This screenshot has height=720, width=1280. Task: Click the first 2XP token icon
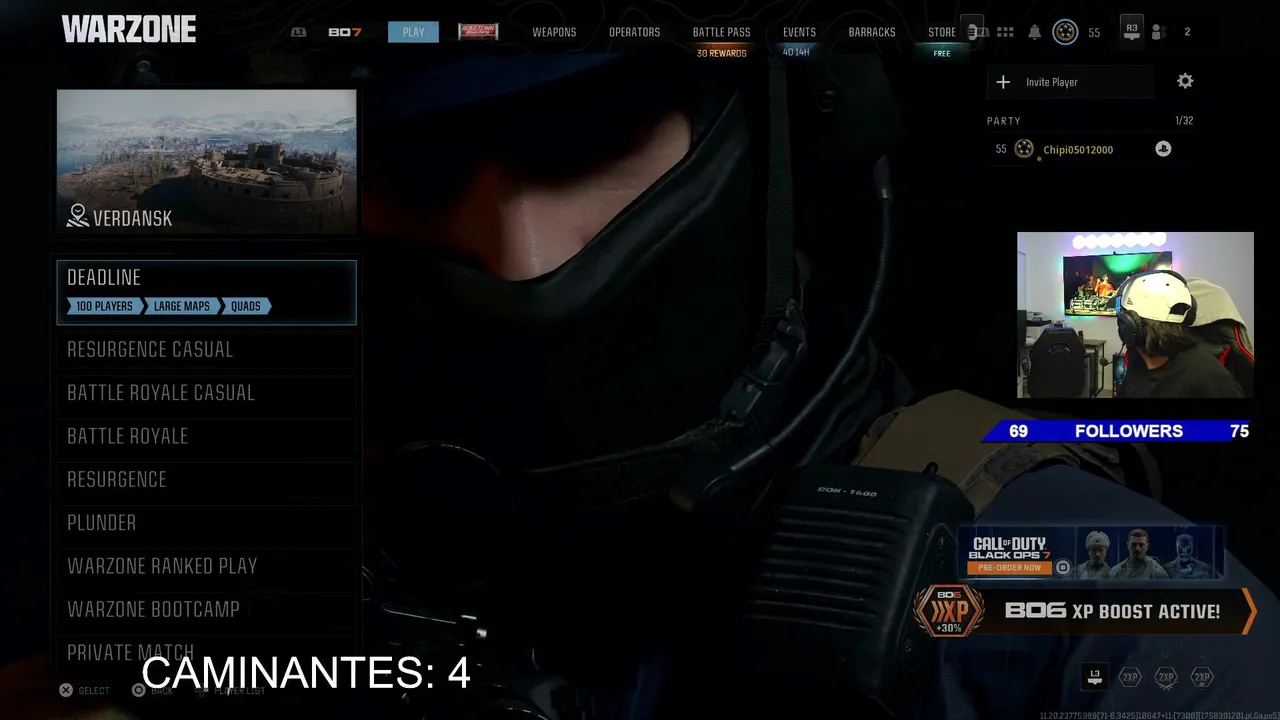pyautogui.click(x=1130, y=677)
